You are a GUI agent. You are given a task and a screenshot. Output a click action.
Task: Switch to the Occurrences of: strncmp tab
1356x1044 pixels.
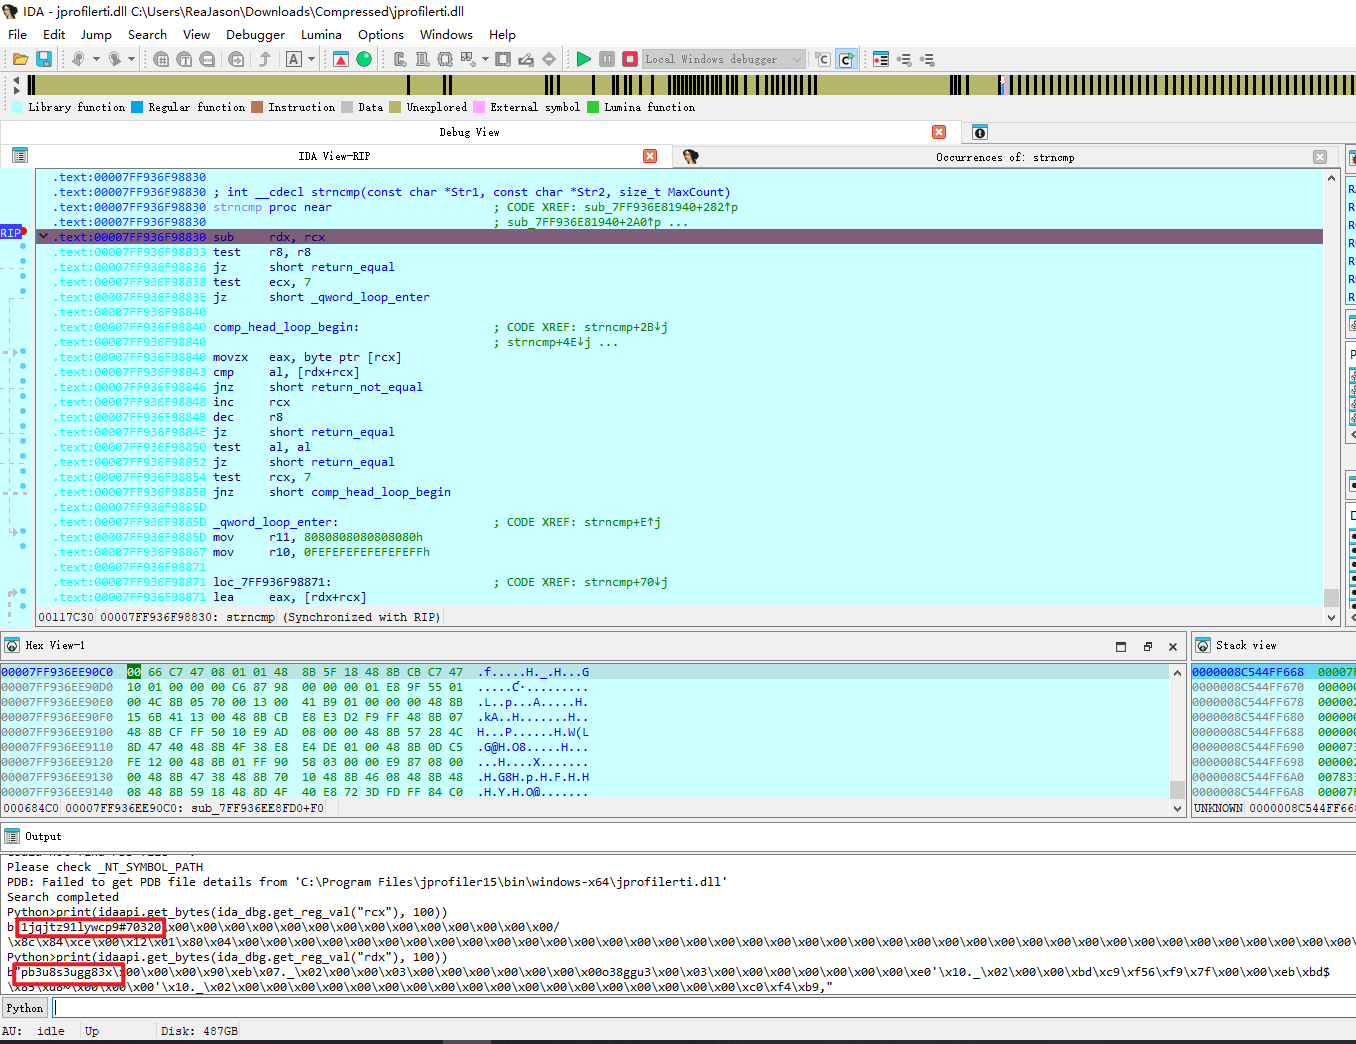(x=1004, y=157)
